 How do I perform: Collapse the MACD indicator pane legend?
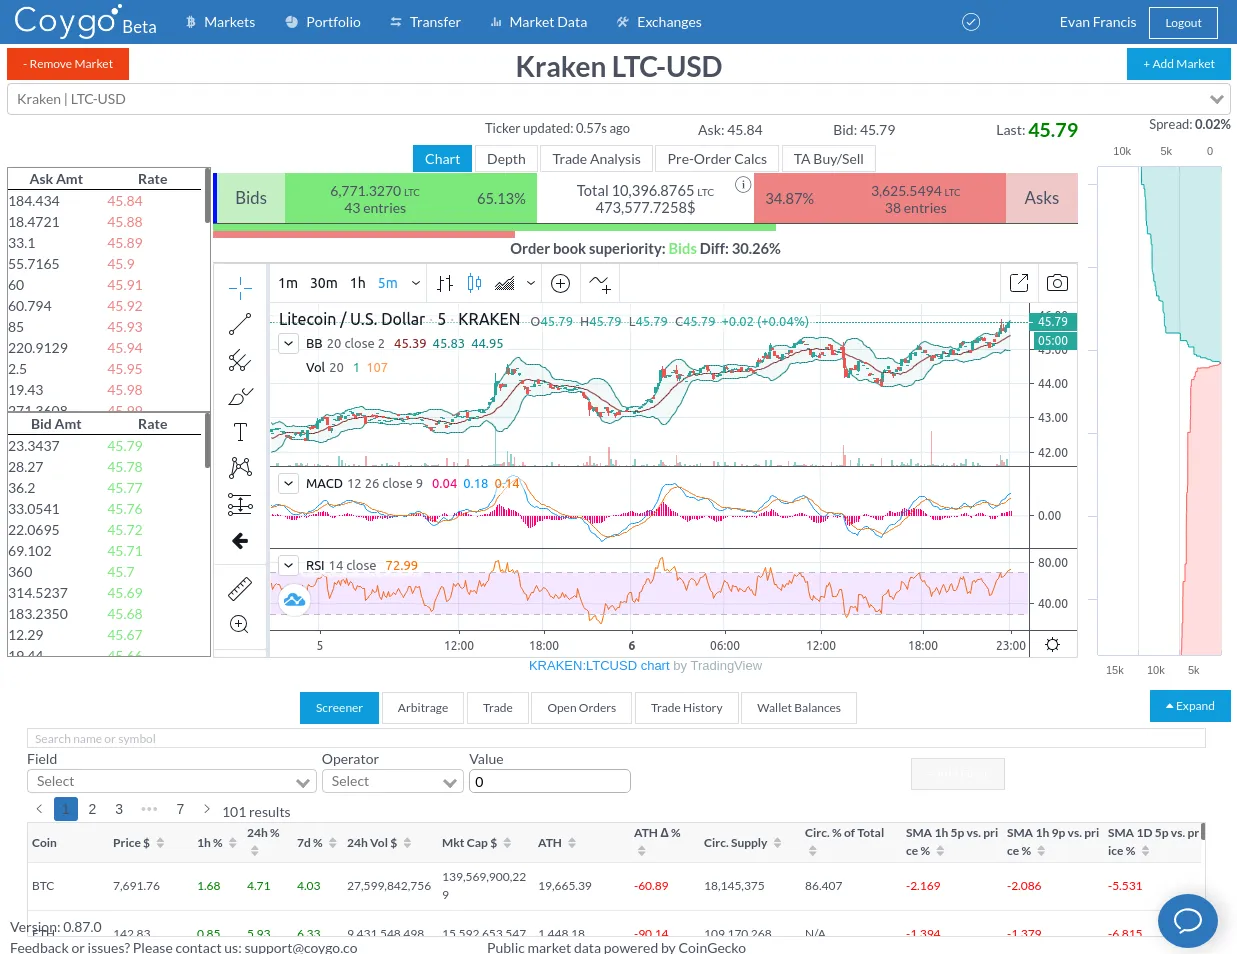point(289,483)
